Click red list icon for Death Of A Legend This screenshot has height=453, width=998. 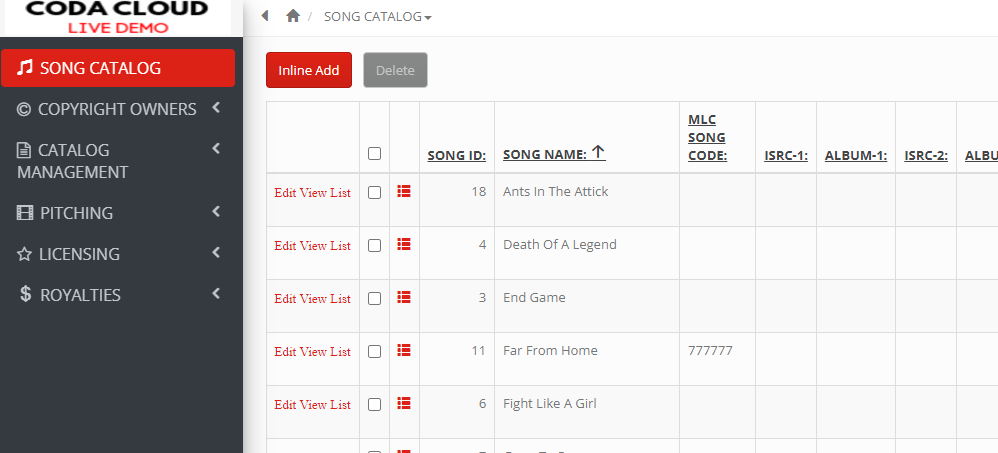[x=404, y=244]
